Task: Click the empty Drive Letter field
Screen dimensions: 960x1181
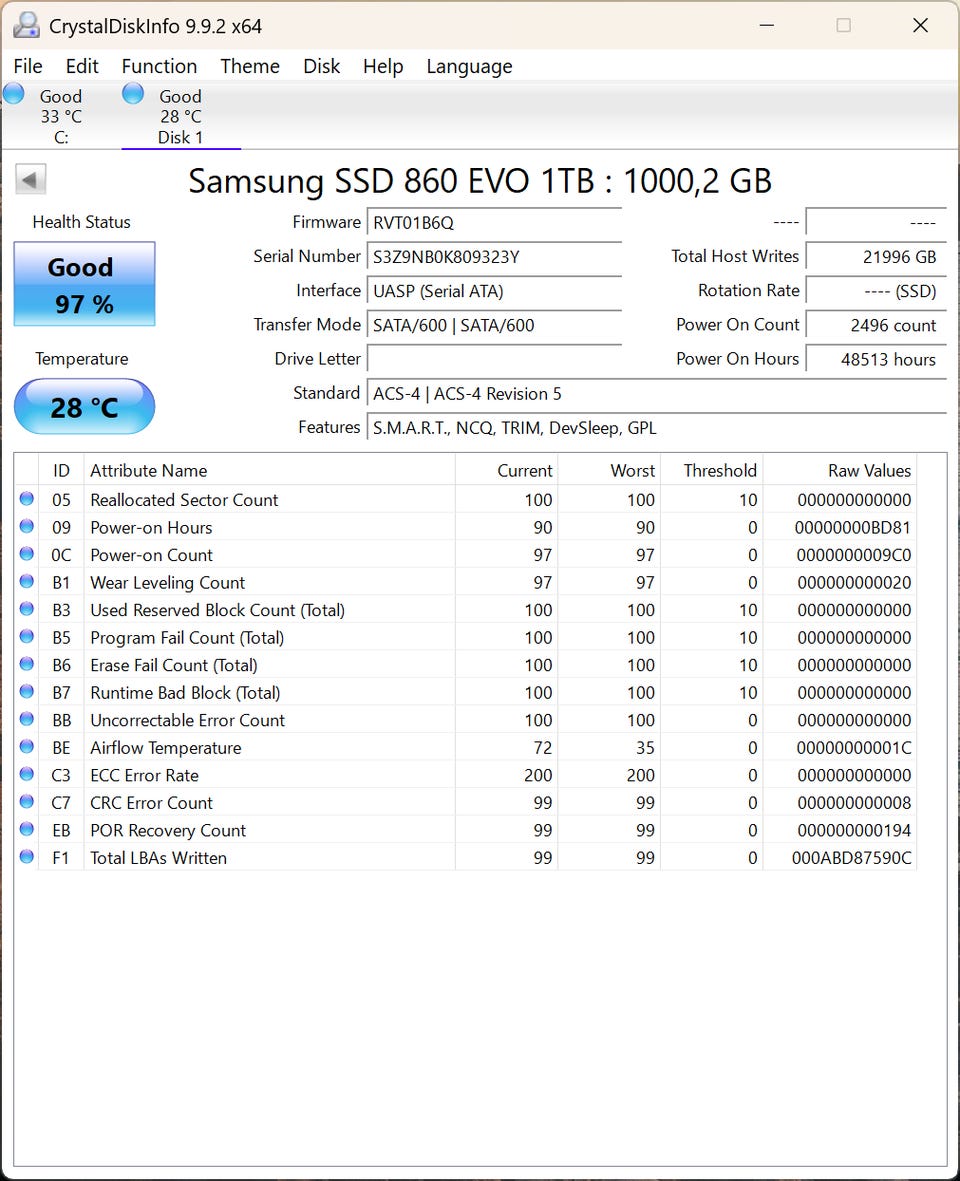Action: tap(495, 359)
